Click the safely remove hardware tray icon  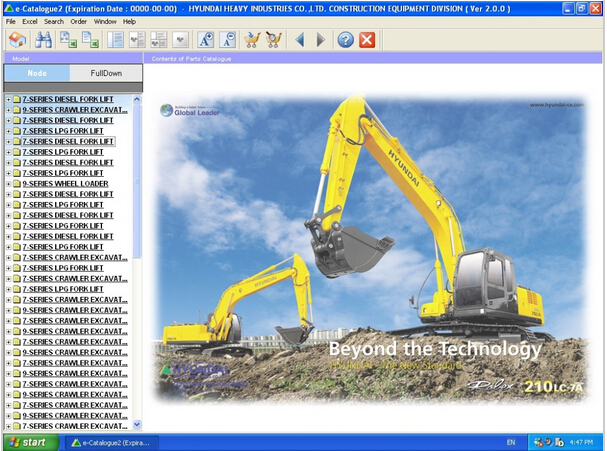point(559,442)
